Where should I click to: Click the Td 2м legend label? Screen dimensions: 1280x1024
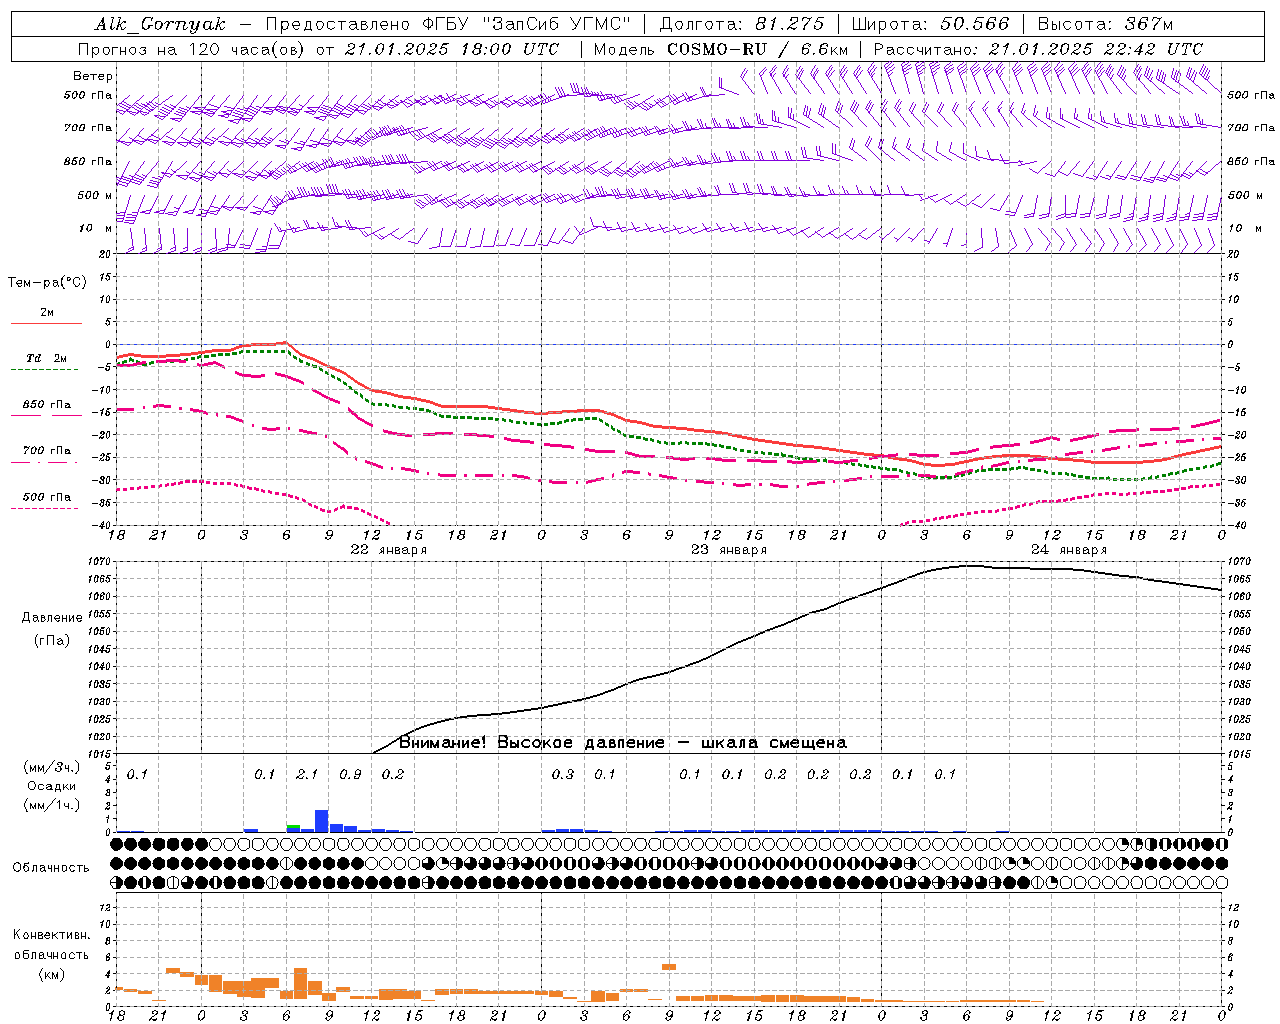click(x=46, y=358)
